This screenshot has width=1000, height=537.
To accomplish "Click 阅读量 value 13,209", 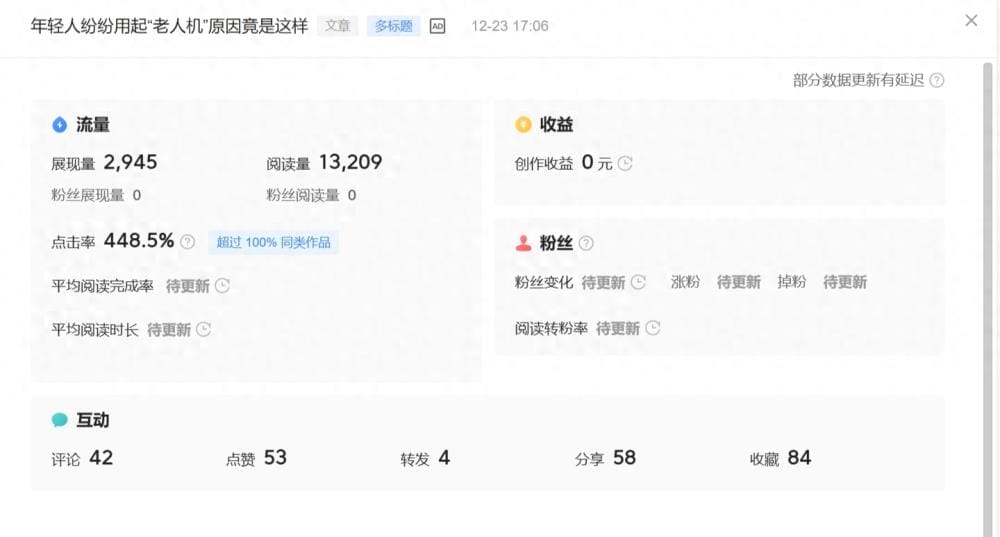I will 350,163.
